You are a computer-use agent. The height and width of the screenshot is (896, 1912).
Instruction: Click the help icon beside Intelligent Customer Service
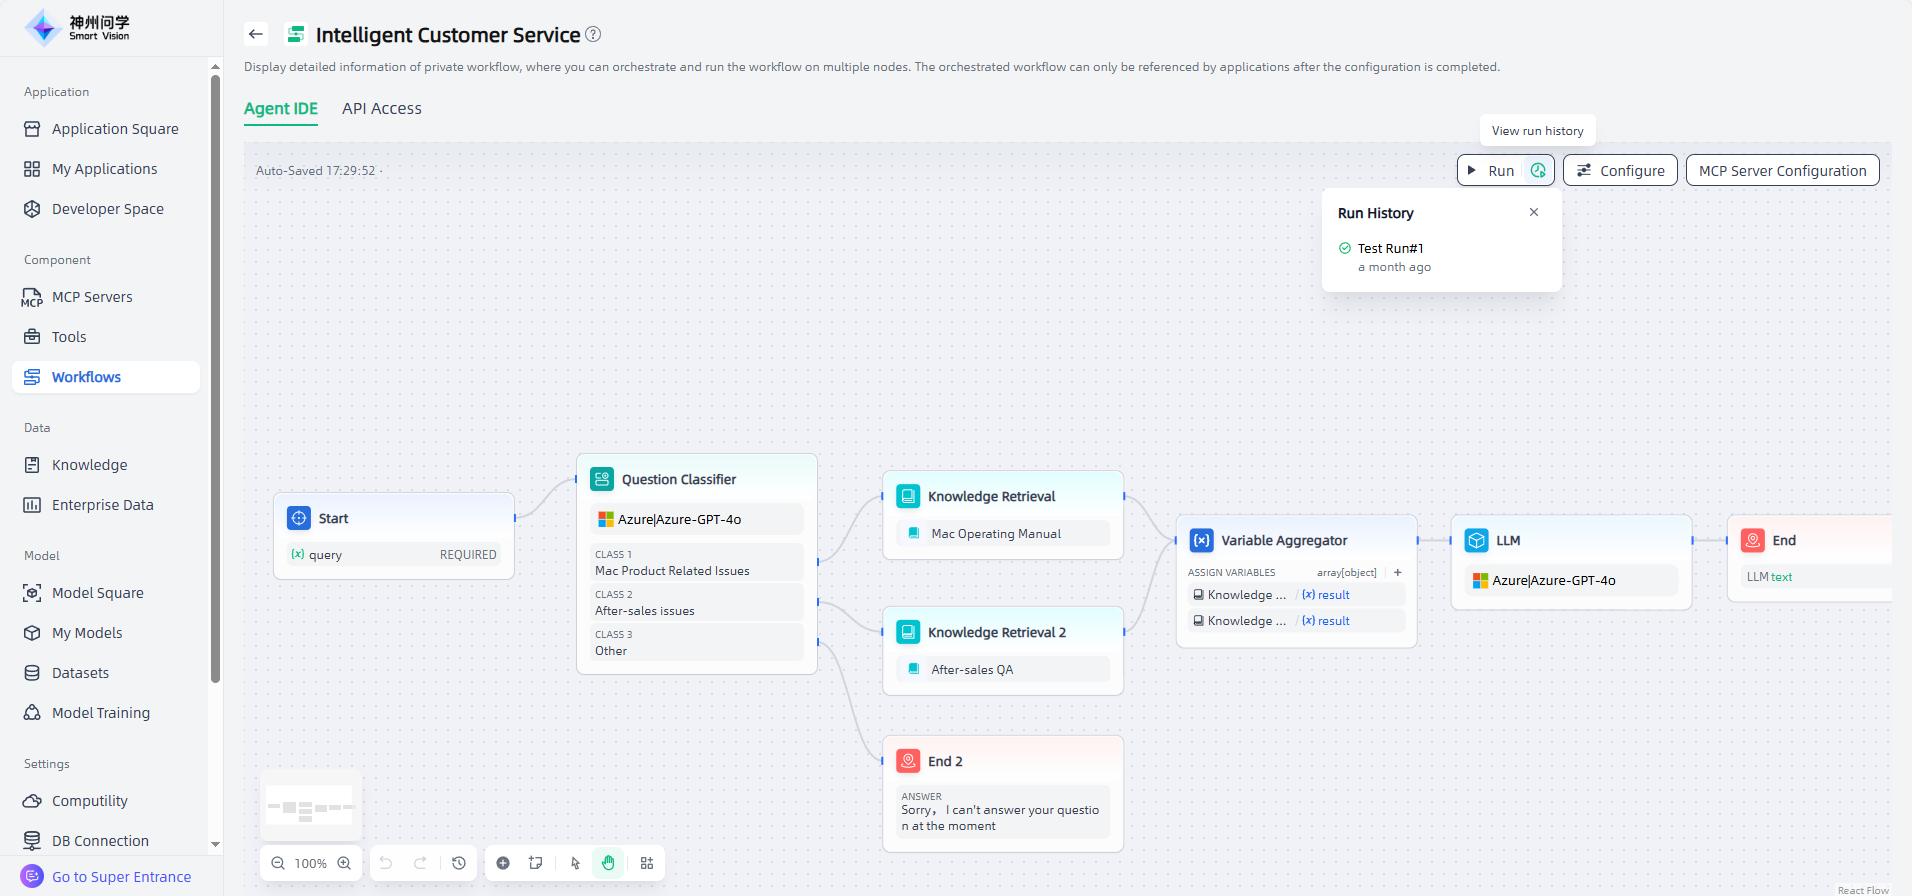(x=593, y=34)
